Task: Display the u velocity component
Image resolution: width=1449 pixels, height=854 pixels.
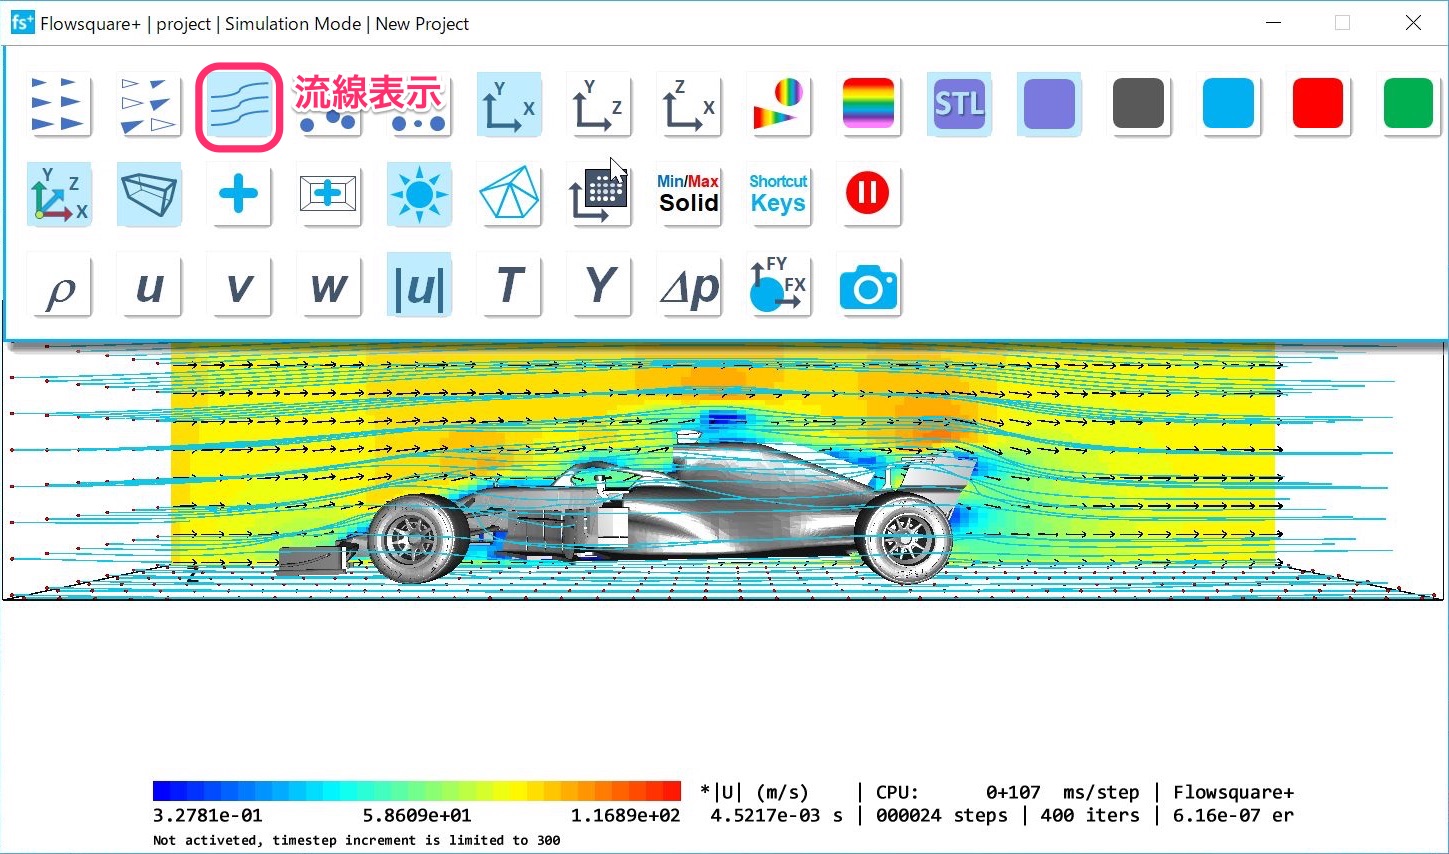Action: tap(149, 286)
